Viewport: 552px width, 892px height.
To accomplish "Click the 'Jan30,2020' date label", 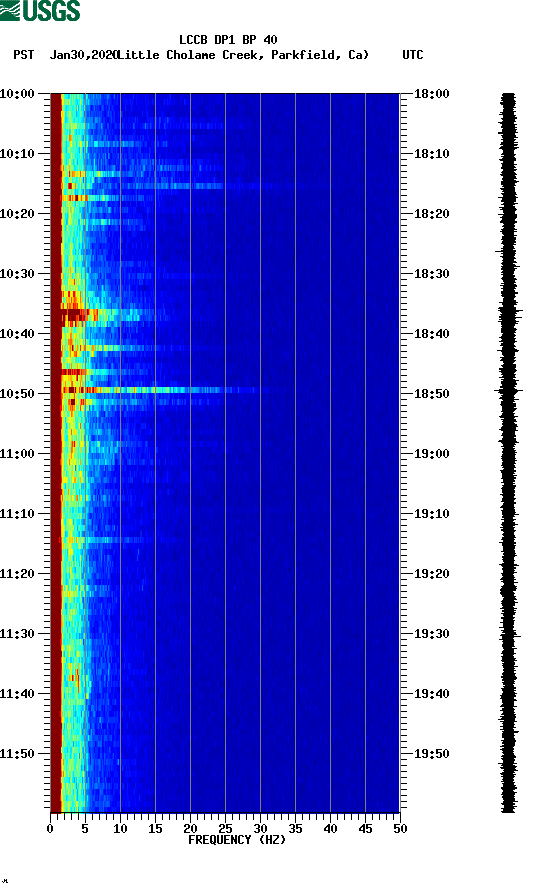I will click(x=83, y=55).
